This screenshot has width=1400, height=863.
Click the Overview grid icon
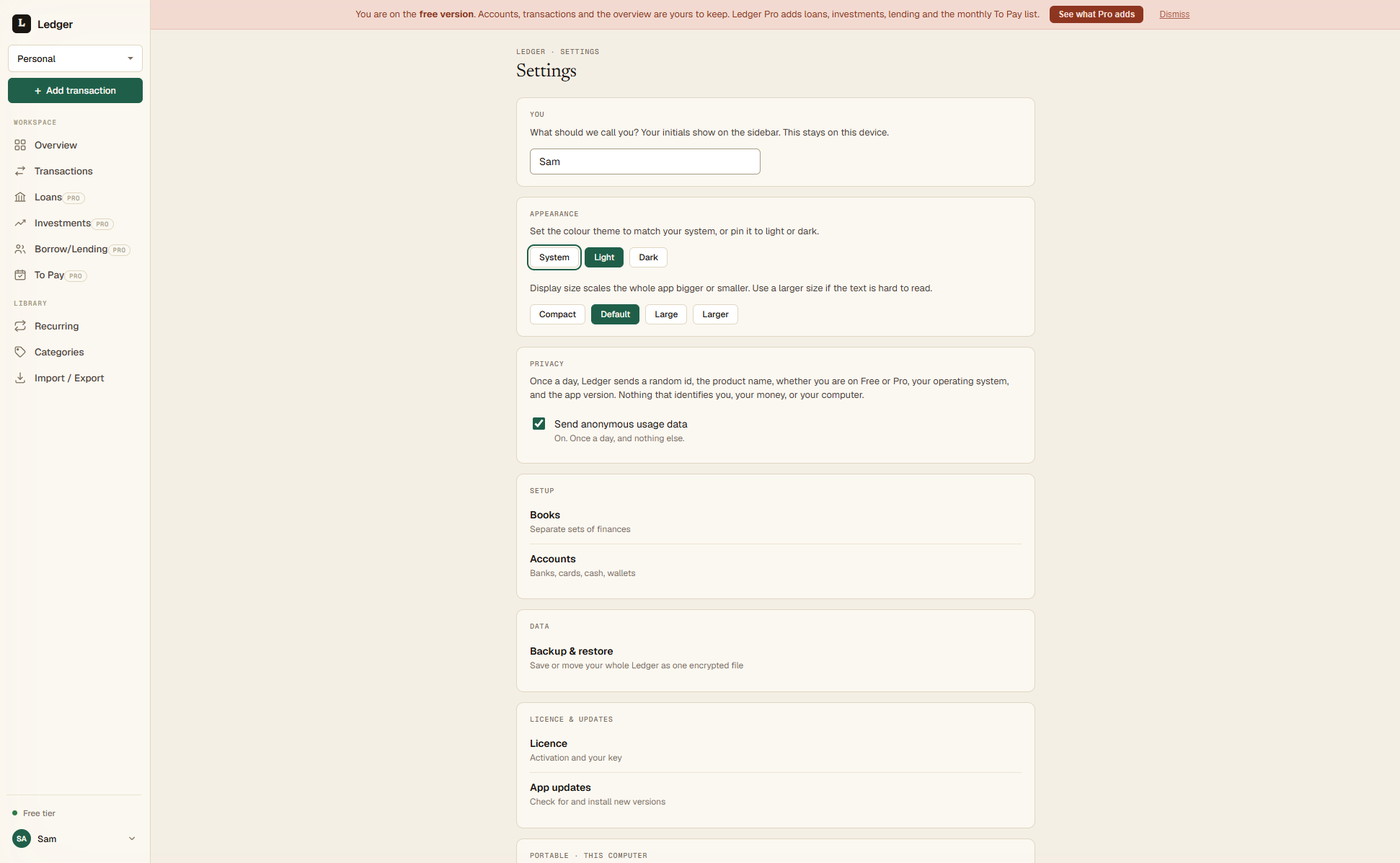(20, 145)
